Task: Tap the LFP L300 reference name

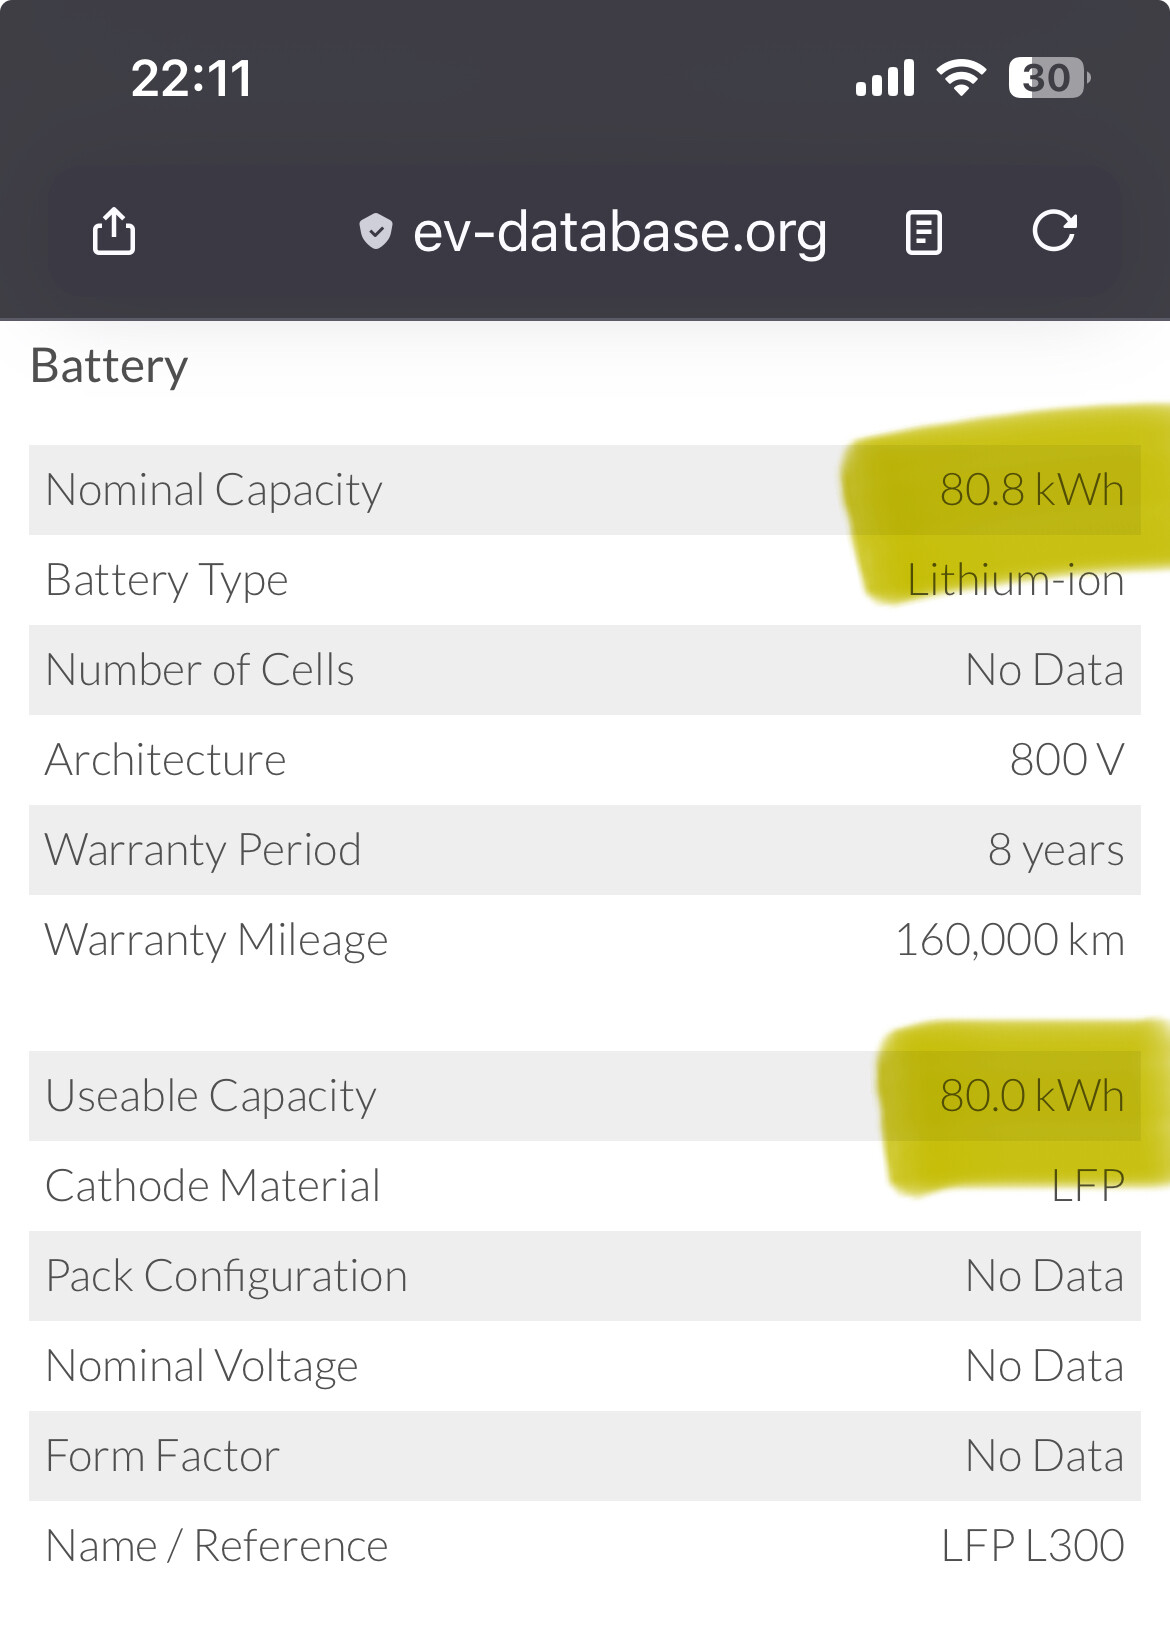Action: [x=1032, y=1546]
